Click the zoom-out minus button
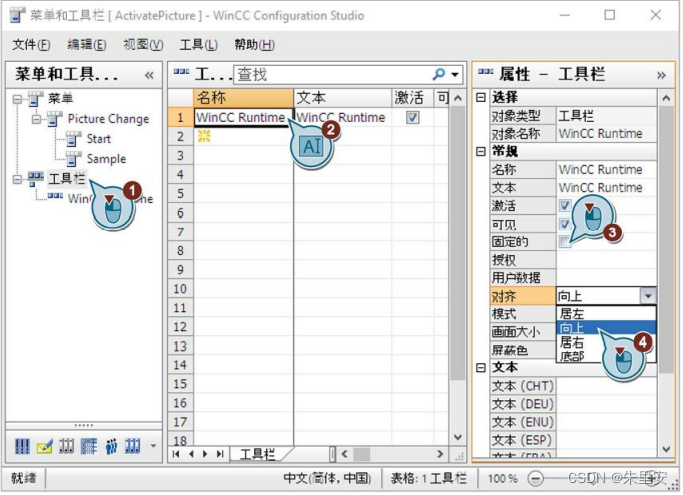The image size is (683, 495). click(x=535, y=479)
